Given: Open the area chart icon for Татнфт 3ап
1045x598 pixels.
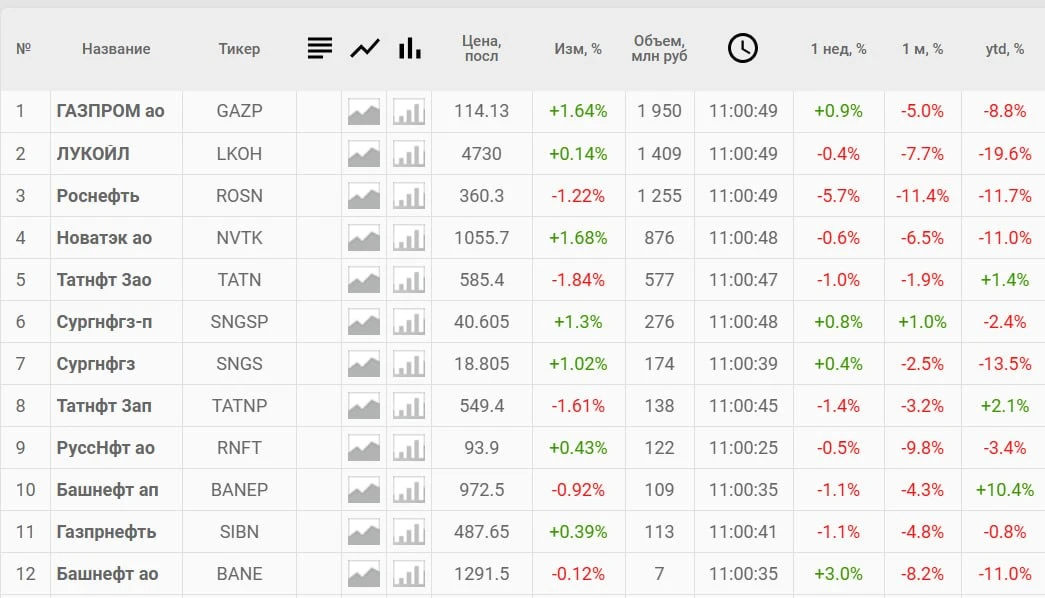Looking at the screenshot, I should 364,406.
